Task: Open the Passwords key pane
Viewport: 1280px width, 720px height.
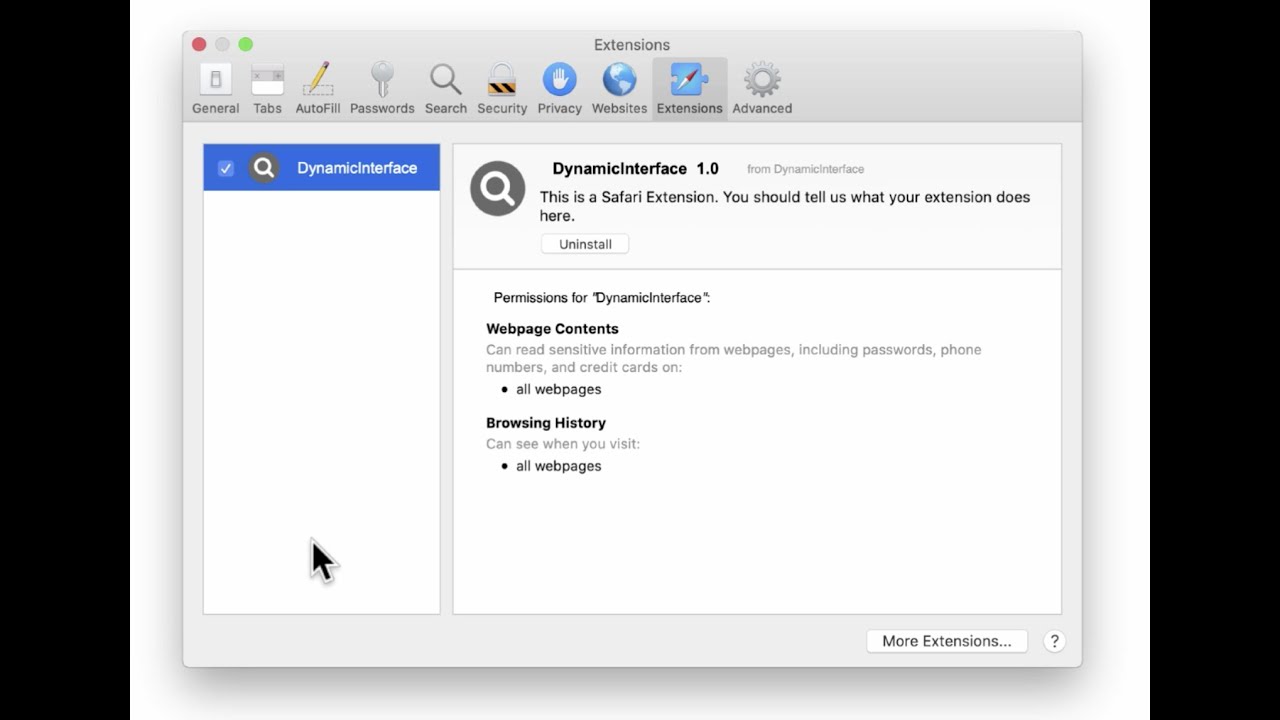Action: click(382, 90)
